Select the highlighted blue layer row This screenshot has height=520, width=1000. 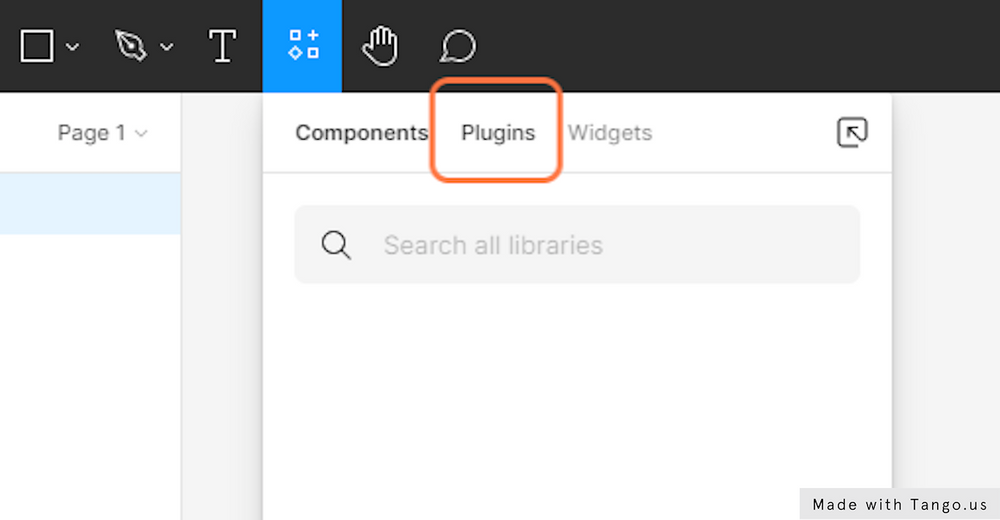point(90,202)
